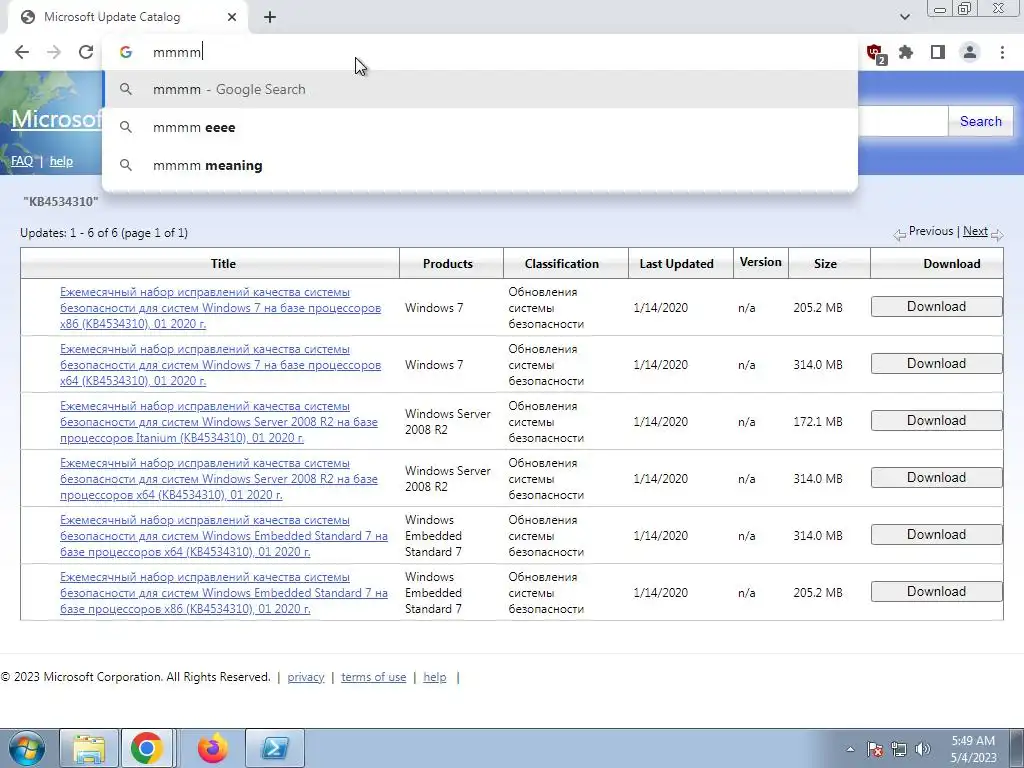Open the Windows 7 x86 KB4534310 update link

tap(220, 308)
